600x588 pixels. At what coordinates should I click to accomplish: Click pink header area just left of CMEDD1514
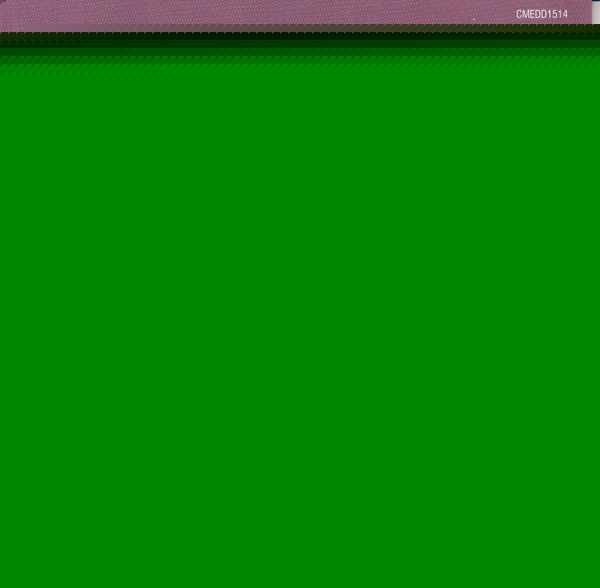[495, 14]
